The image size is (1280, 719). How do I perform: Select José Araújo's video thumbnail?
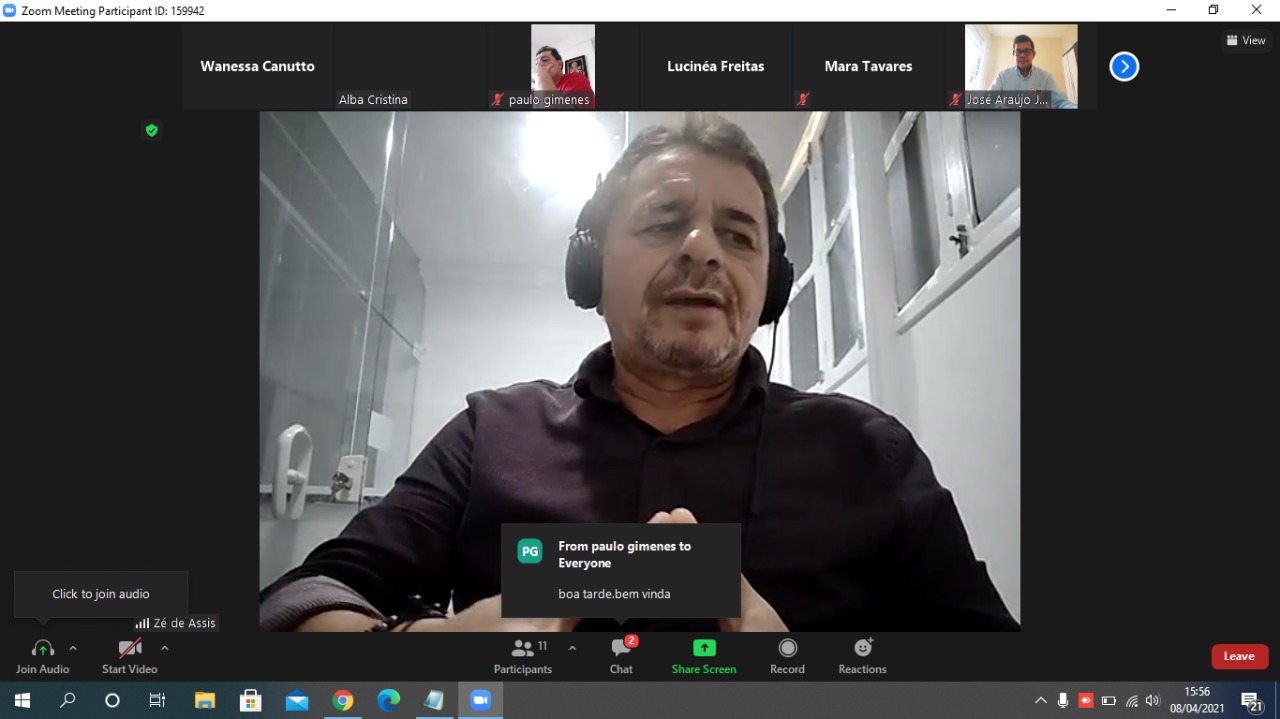point(1020,66)
